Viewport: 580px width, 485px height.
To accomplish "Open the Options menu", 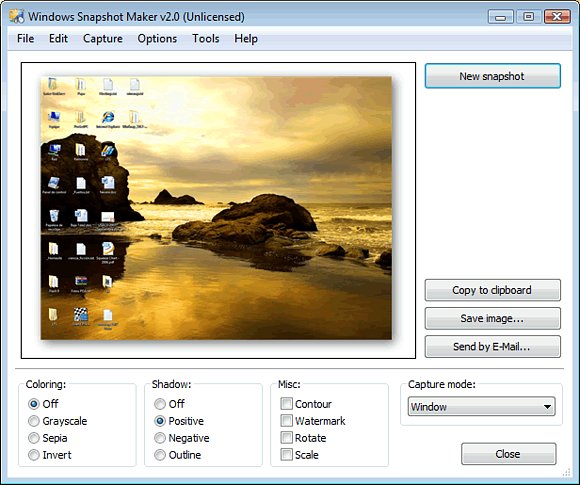I will pyautogui.click(x=157, y=38).
